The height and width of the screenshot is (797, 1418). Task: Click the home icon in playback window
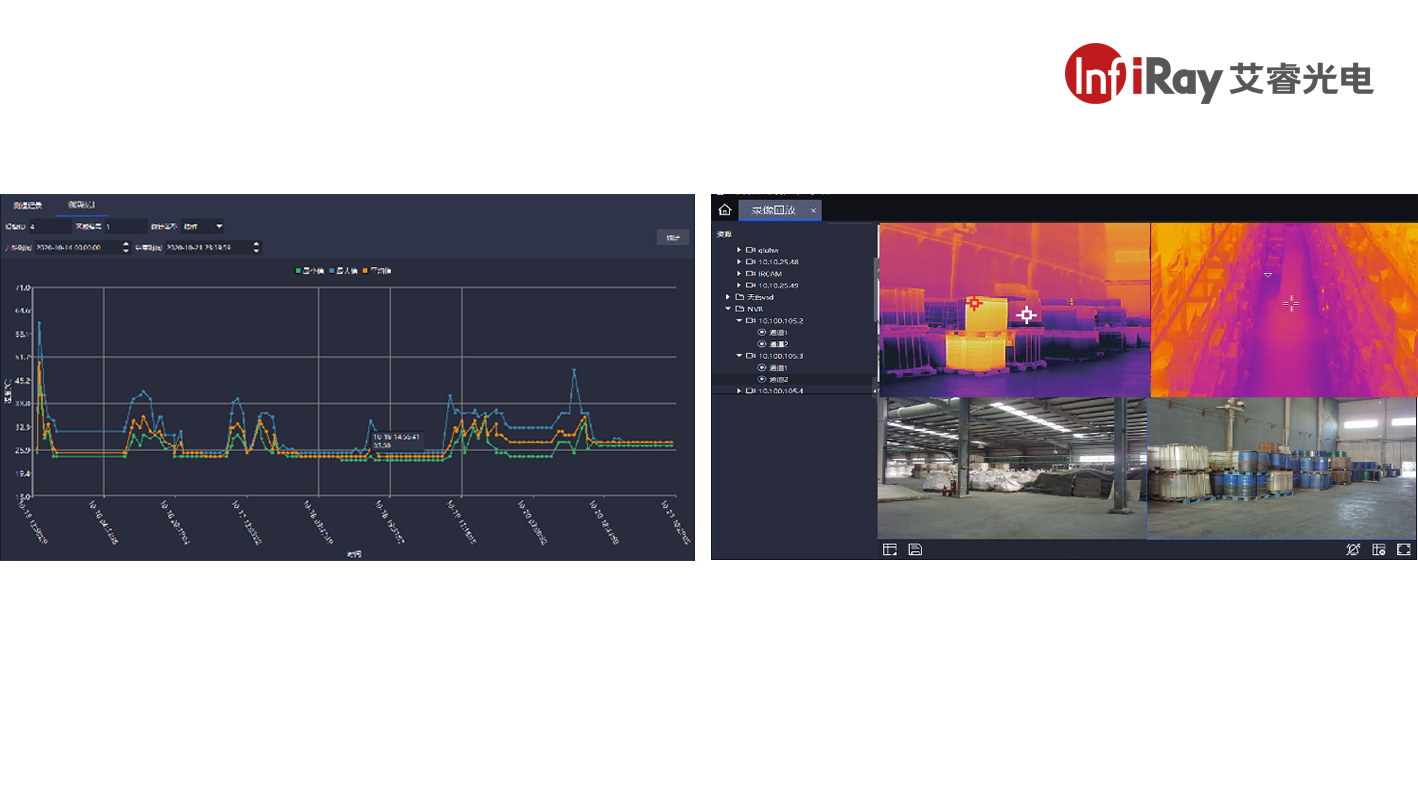tap(725, 210)
